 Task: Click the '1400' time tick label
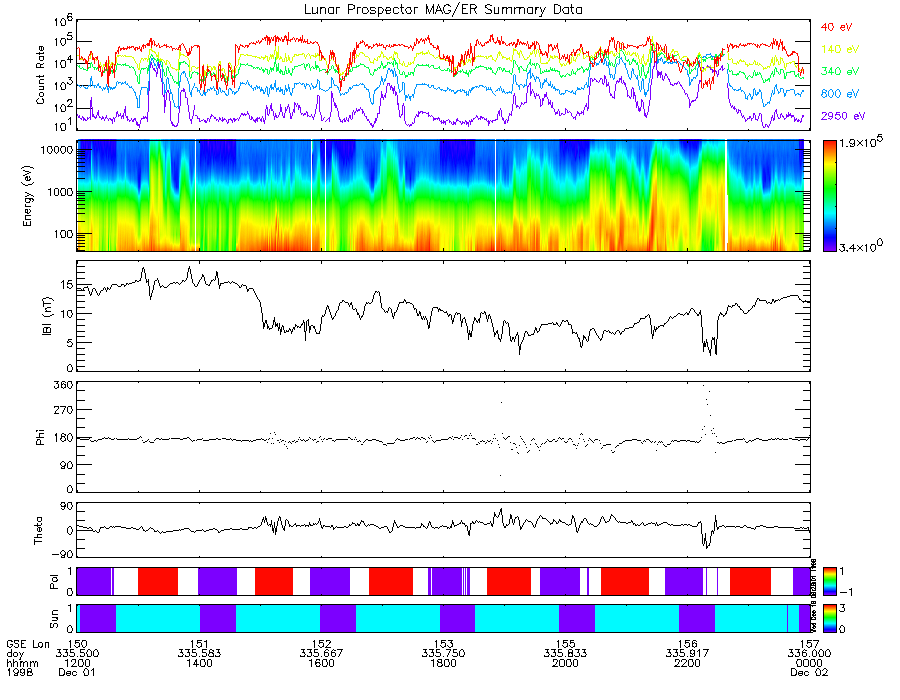pyautogui.click(x=199, y=663)
